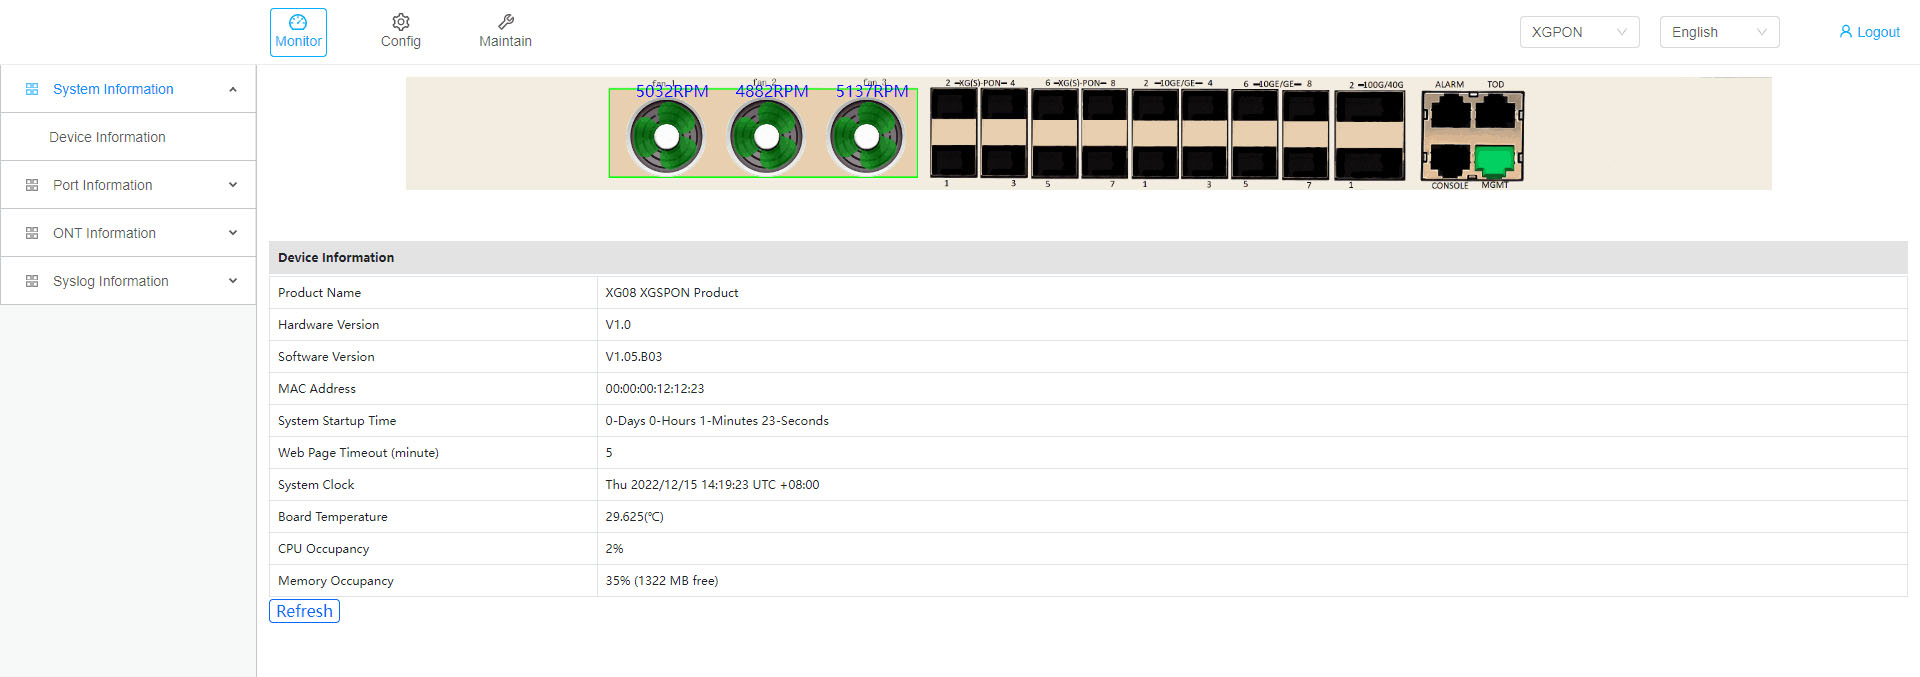Select Device Information in the sidebar
1920x677 pixels.
(107, 137)
